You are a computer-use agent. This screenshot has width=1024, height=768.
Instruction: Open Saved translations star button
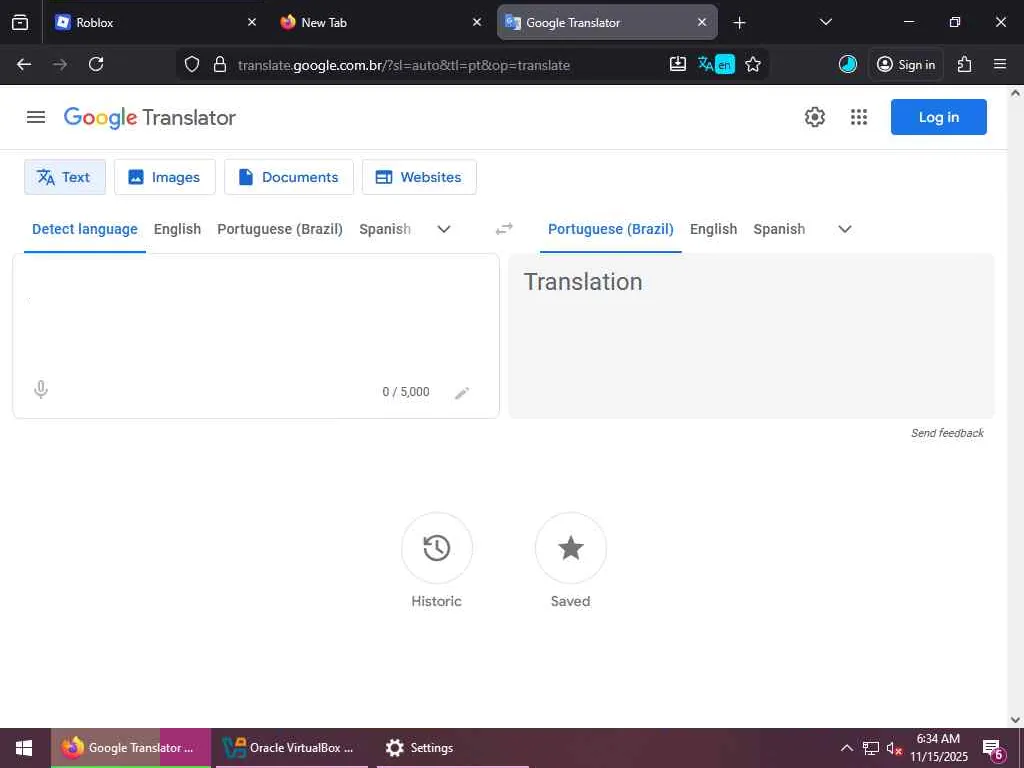[x=570, y=548]
